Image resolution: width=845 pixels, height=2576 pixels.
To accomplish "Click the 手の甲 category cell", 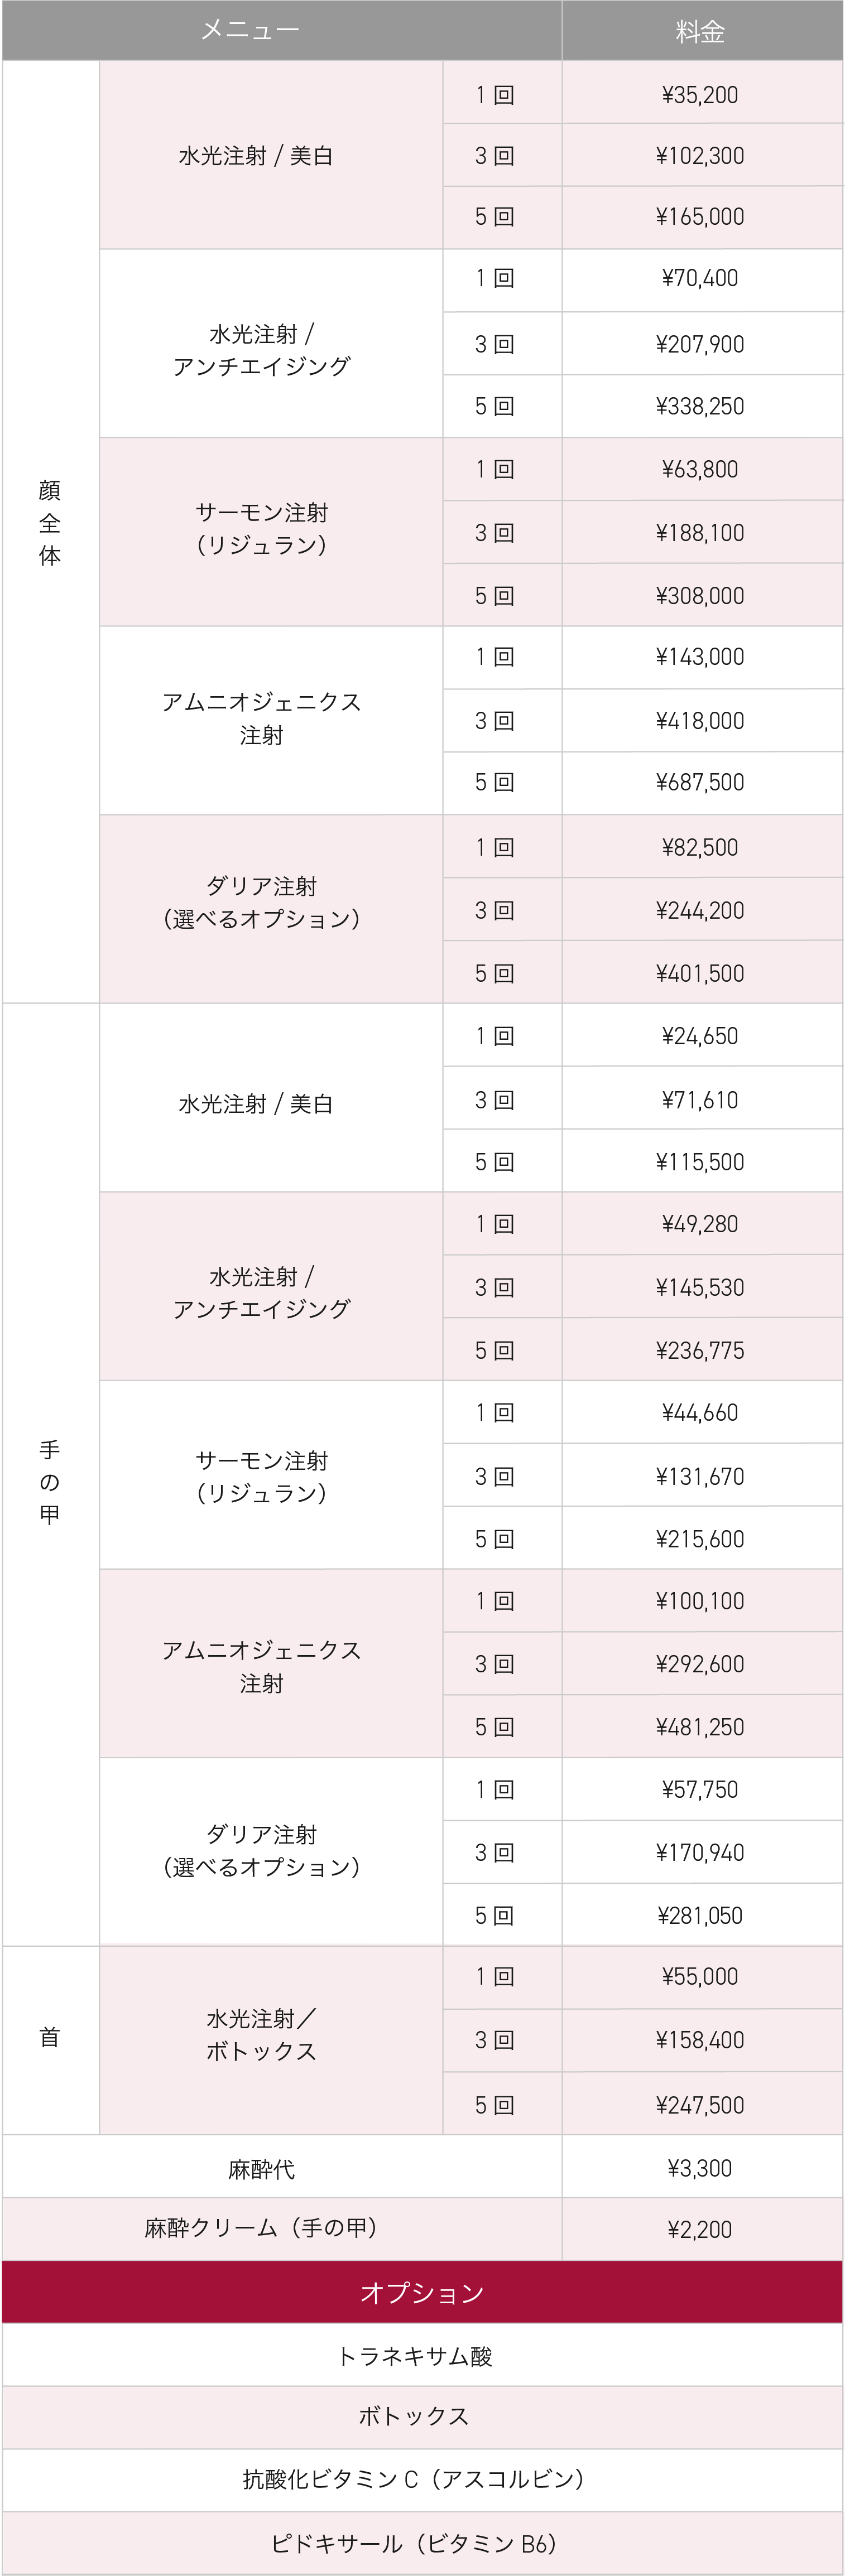I will 50,1474.
